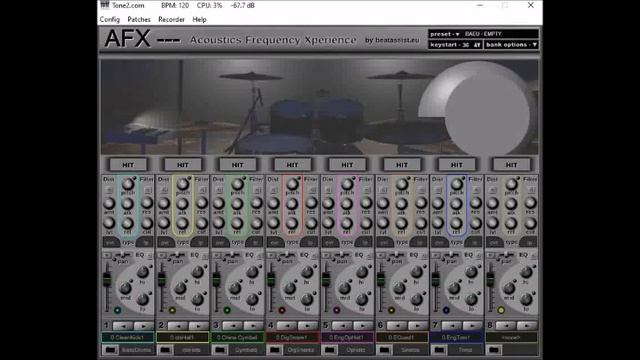Open the Recorder menu

coord(171,20)
